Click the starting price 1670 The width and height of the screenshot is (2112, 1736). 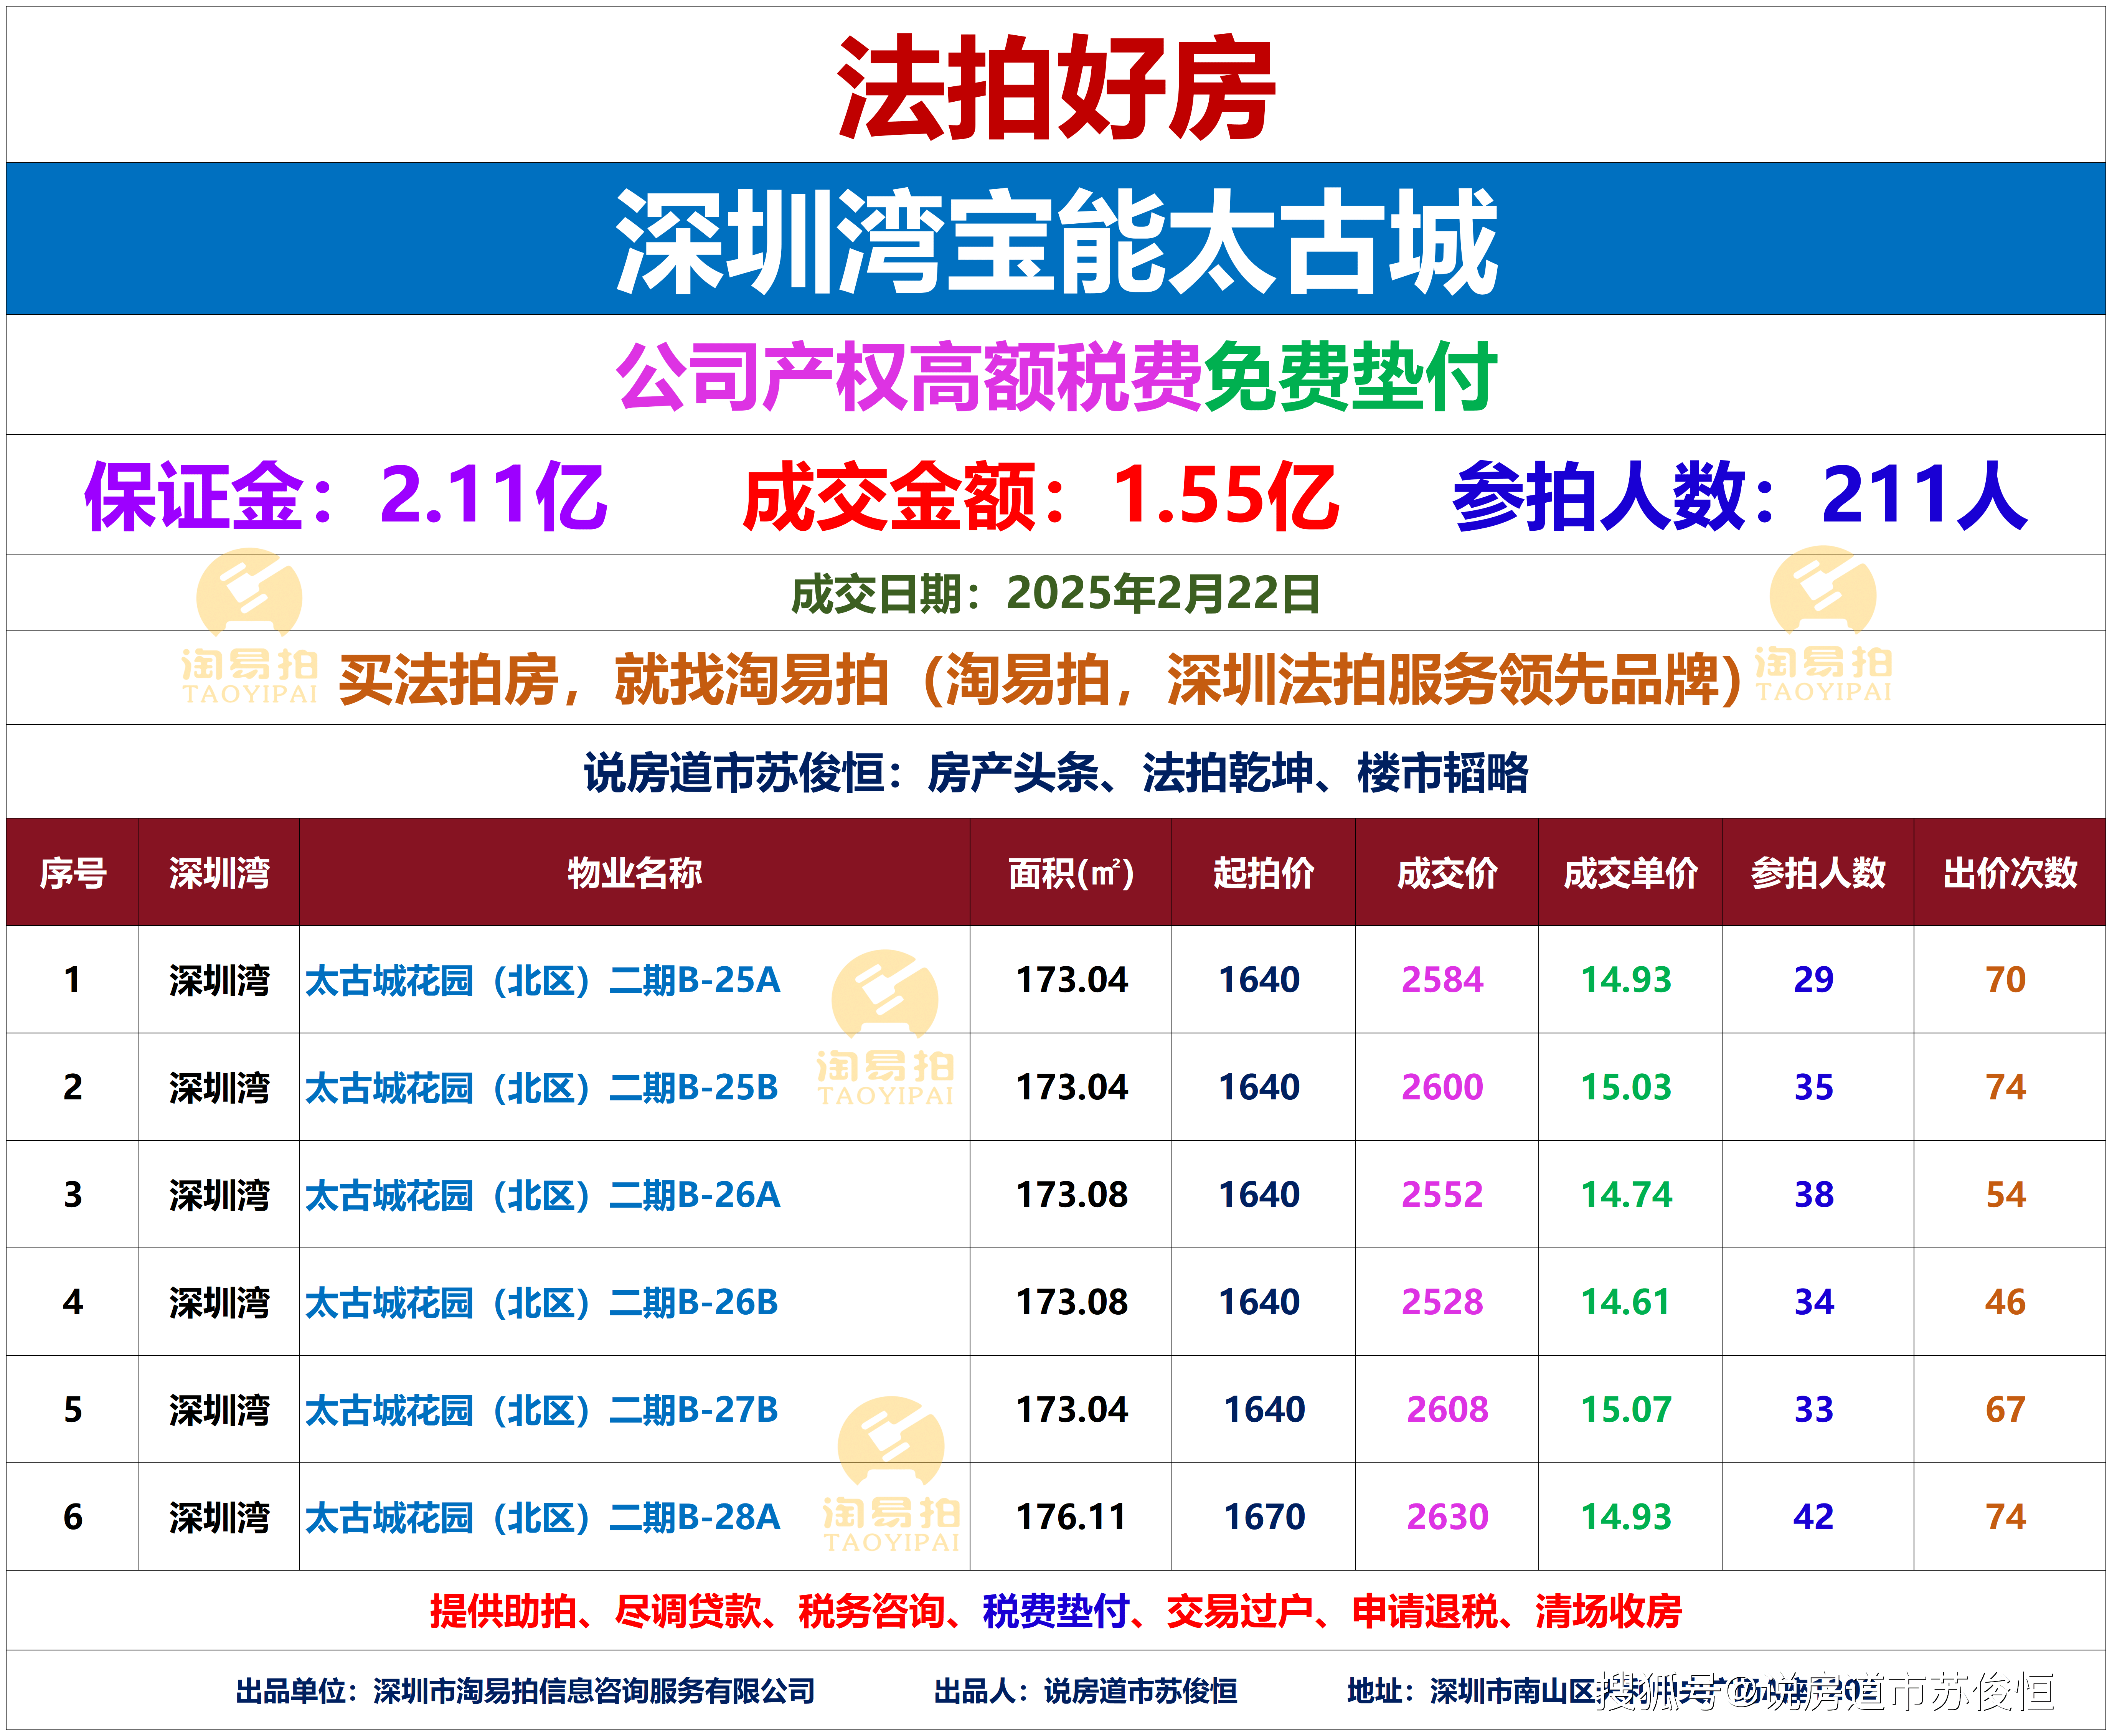click(1265, 1517)
